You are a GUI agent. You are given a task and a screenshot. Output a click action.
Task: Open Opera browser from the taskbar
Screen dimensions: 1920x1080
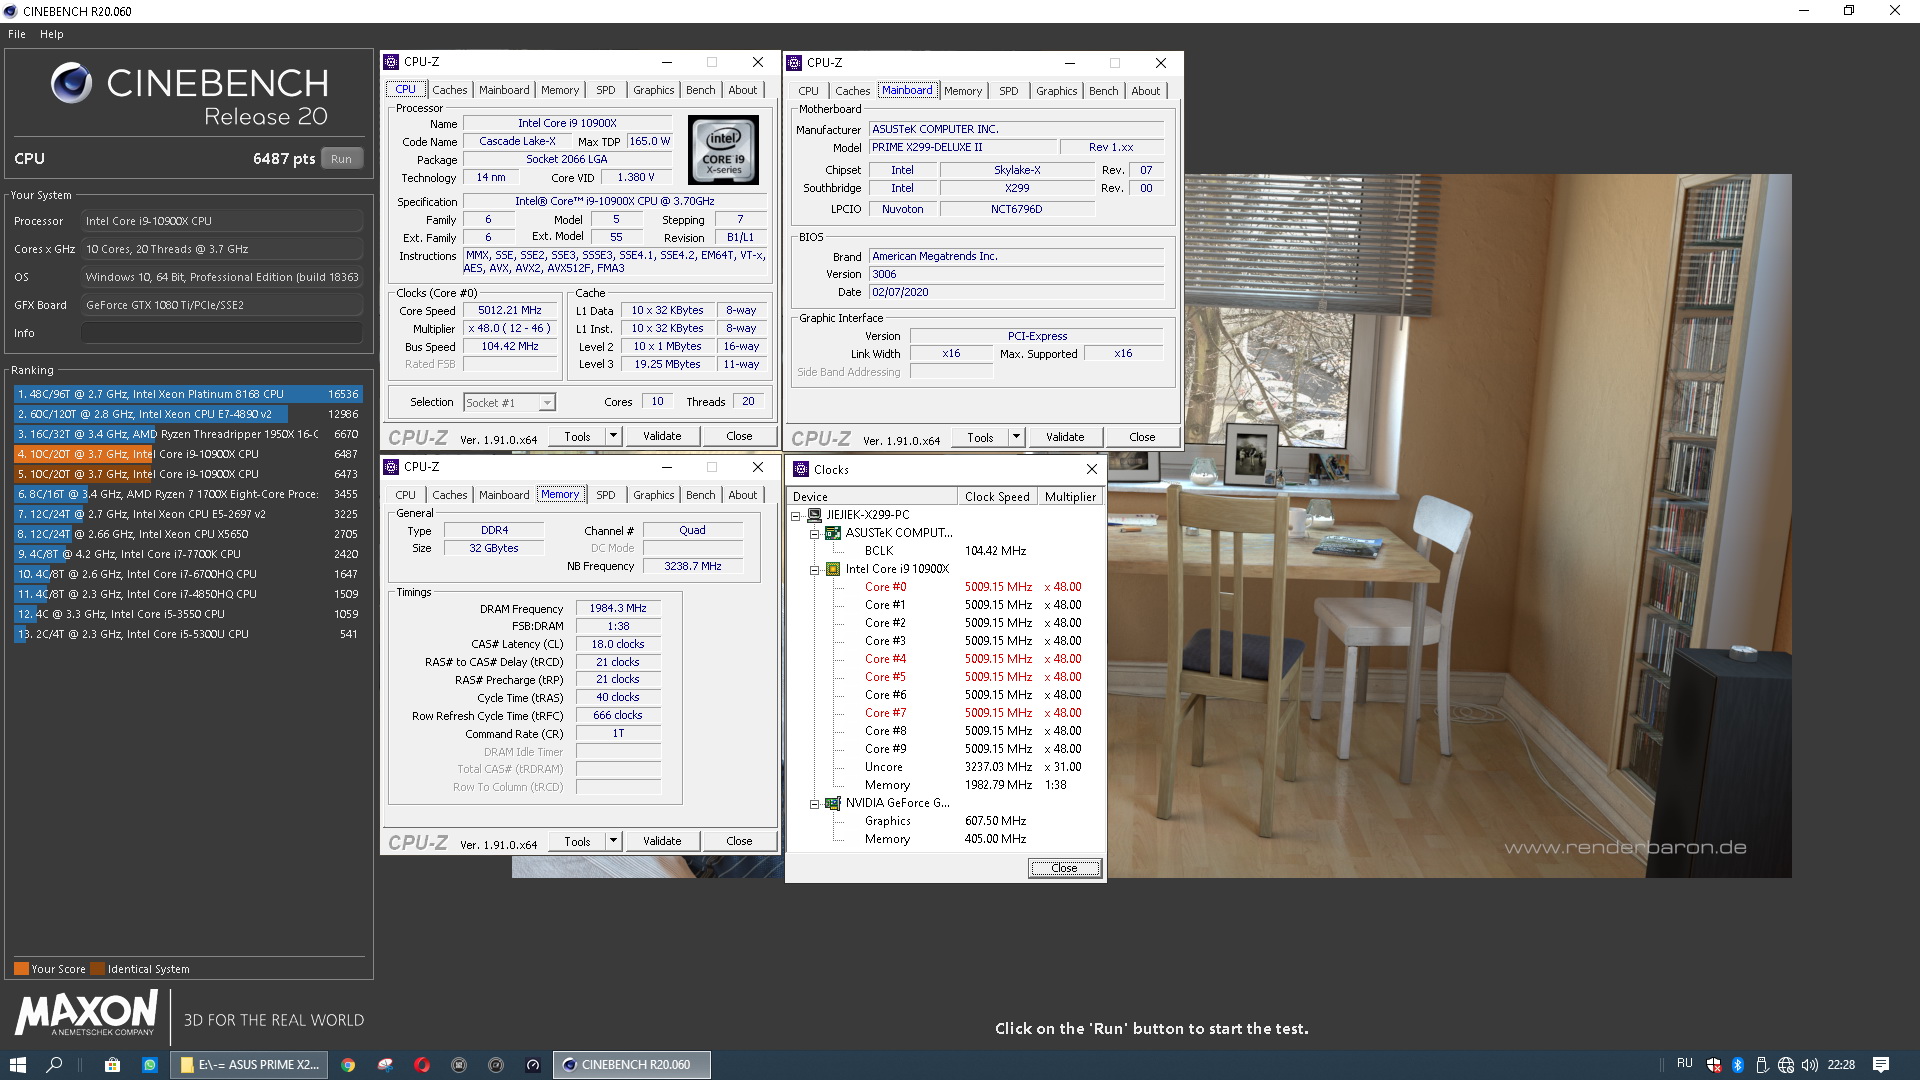(422, 1065)
